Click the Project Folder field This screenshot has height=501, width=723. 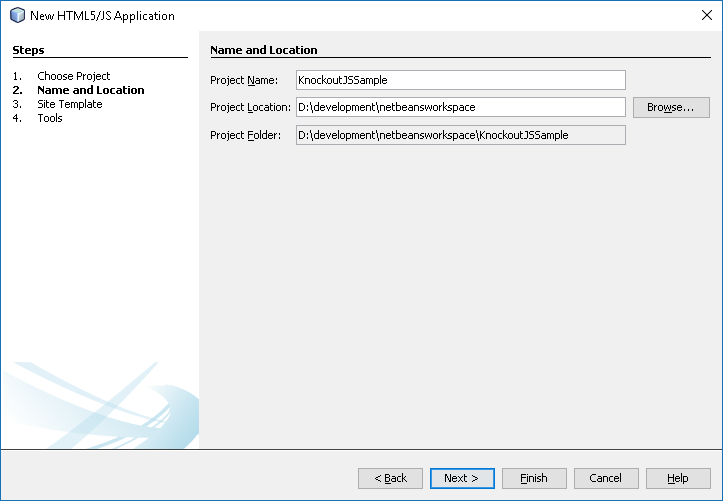pyautogui.click(x=461, y=135)
